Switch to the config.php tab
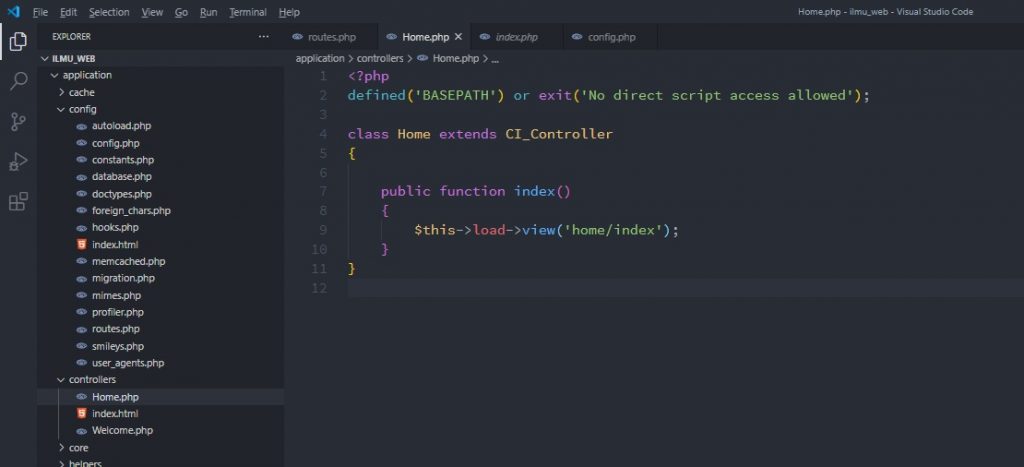Screen dimensions: 1024x467 click(611, 37)
